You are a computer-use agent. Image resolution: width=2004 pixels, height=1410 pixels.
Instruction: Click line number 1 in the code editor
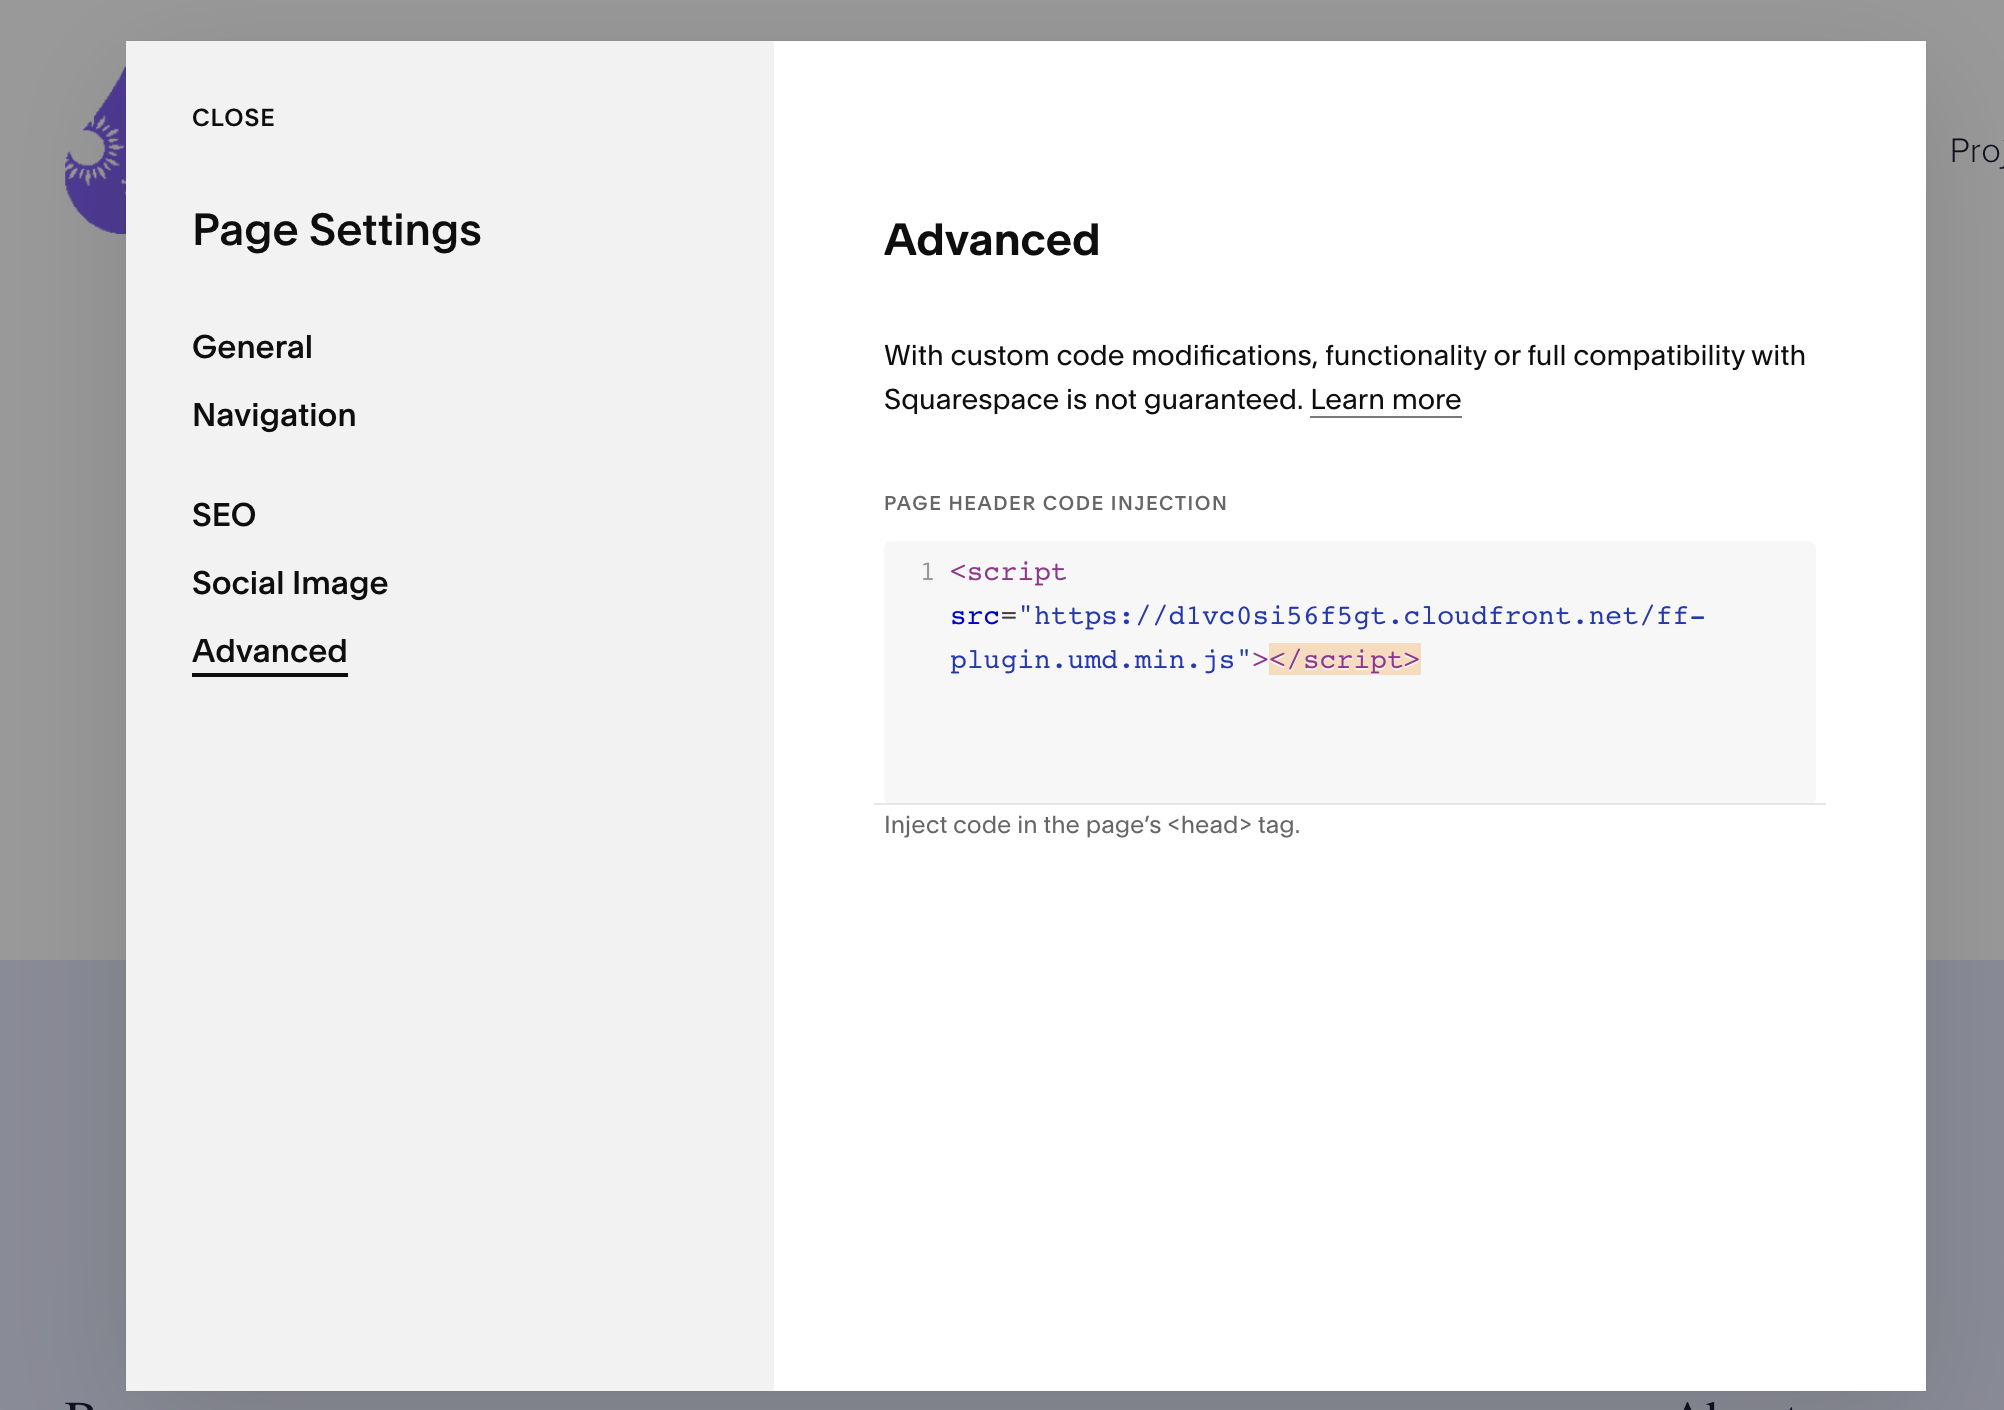pyautogui.click(x=925, y=572)
